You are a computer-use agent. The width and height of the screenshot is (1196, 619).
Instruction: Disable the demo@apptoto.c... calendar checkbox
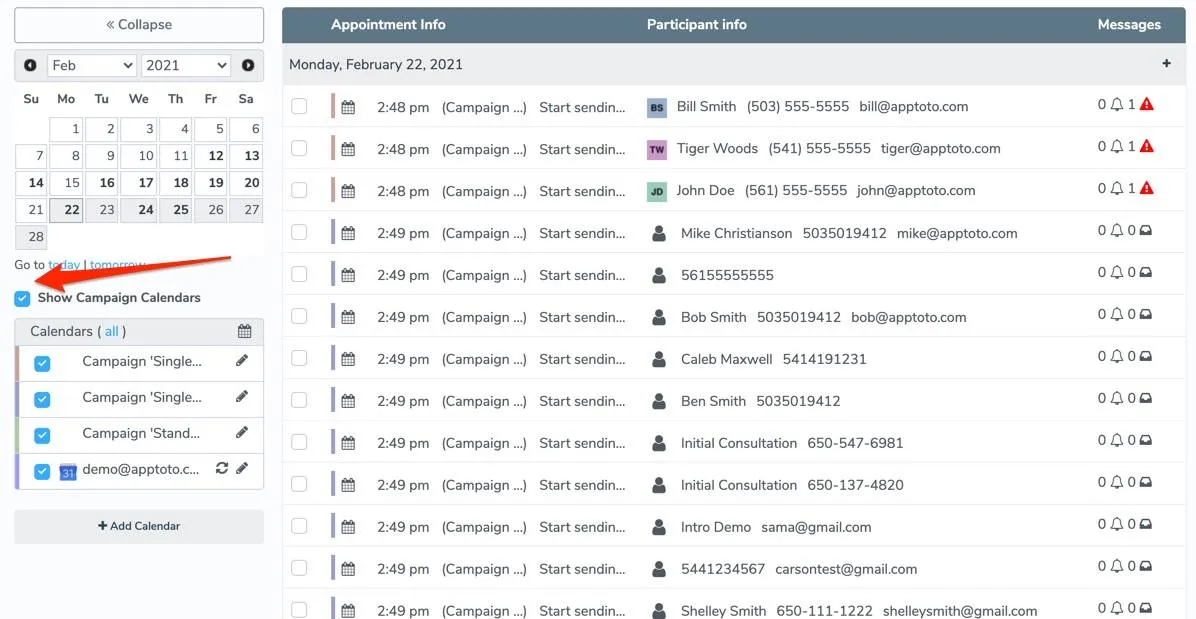click(42, 469)
